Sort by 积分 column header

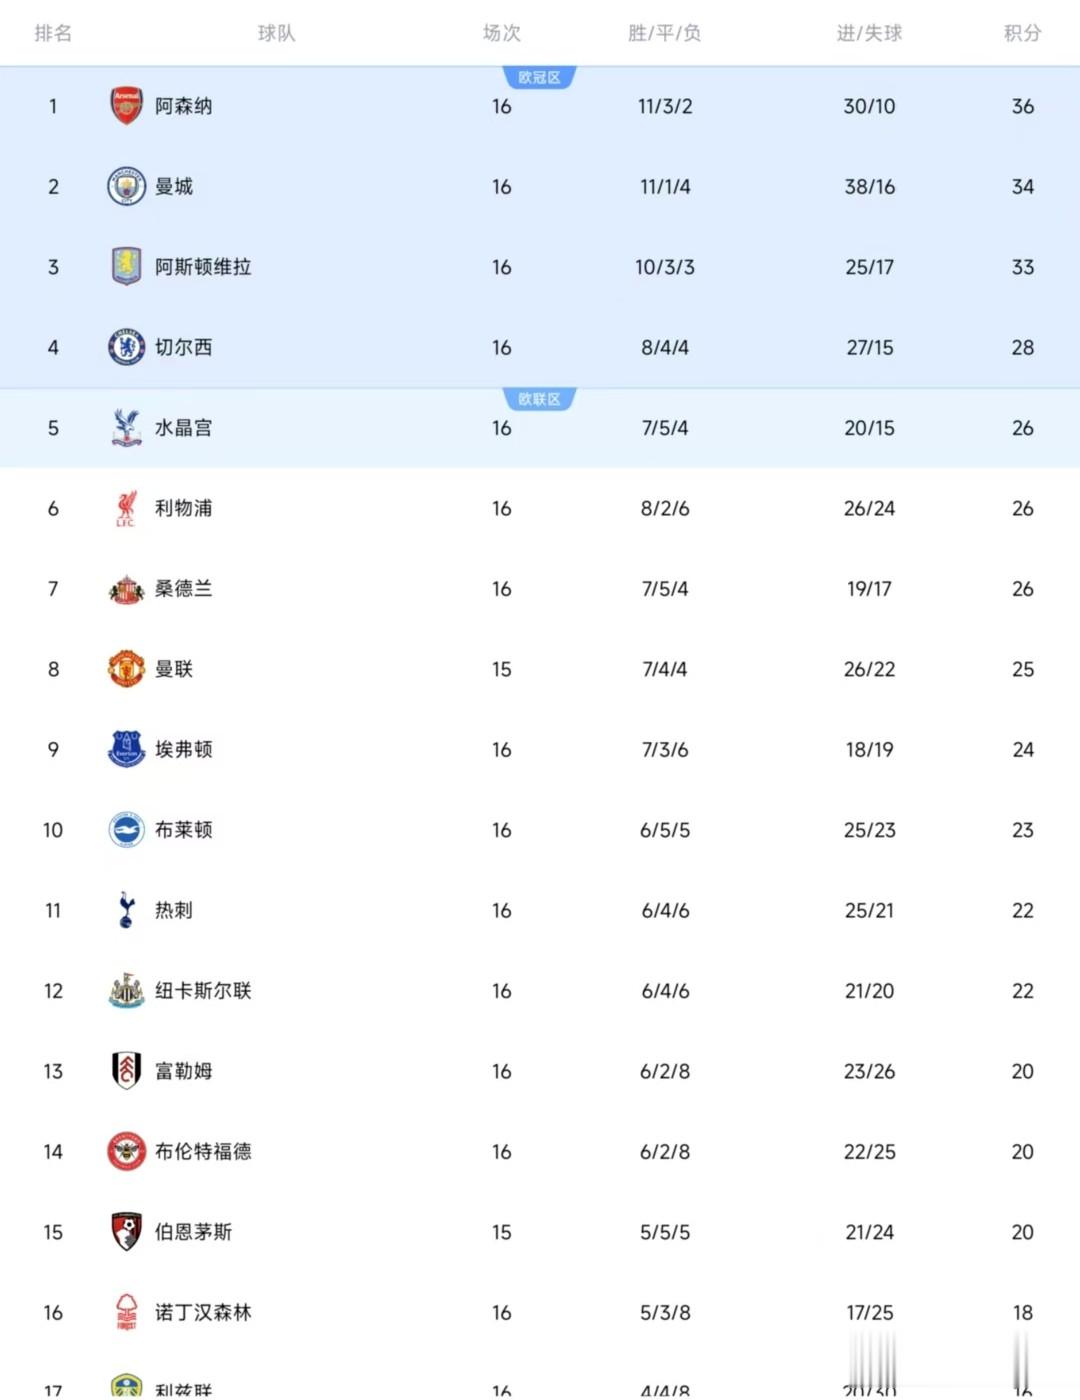pos(1022,33)
